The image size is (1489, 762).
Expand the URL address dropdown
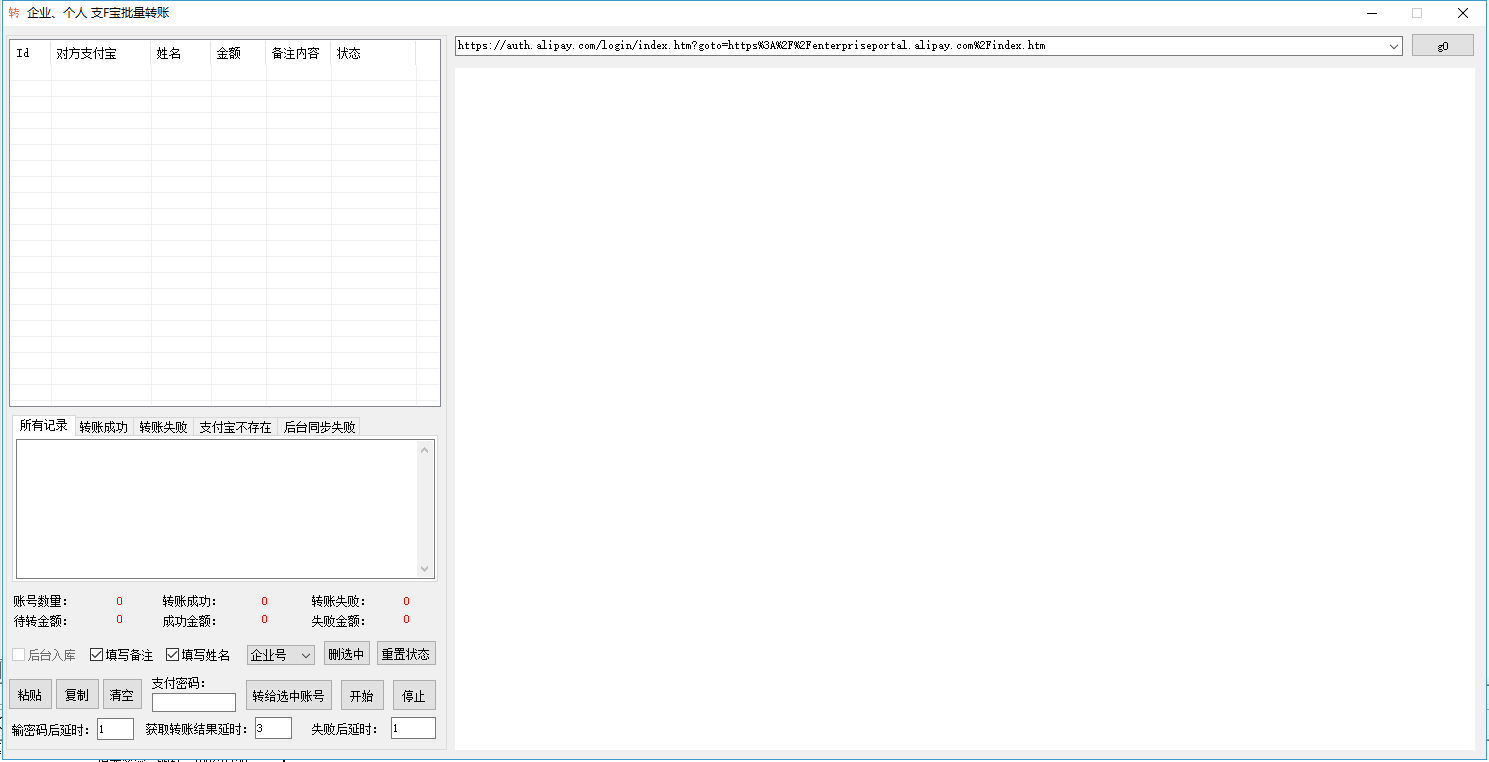tap(1393, 46)
